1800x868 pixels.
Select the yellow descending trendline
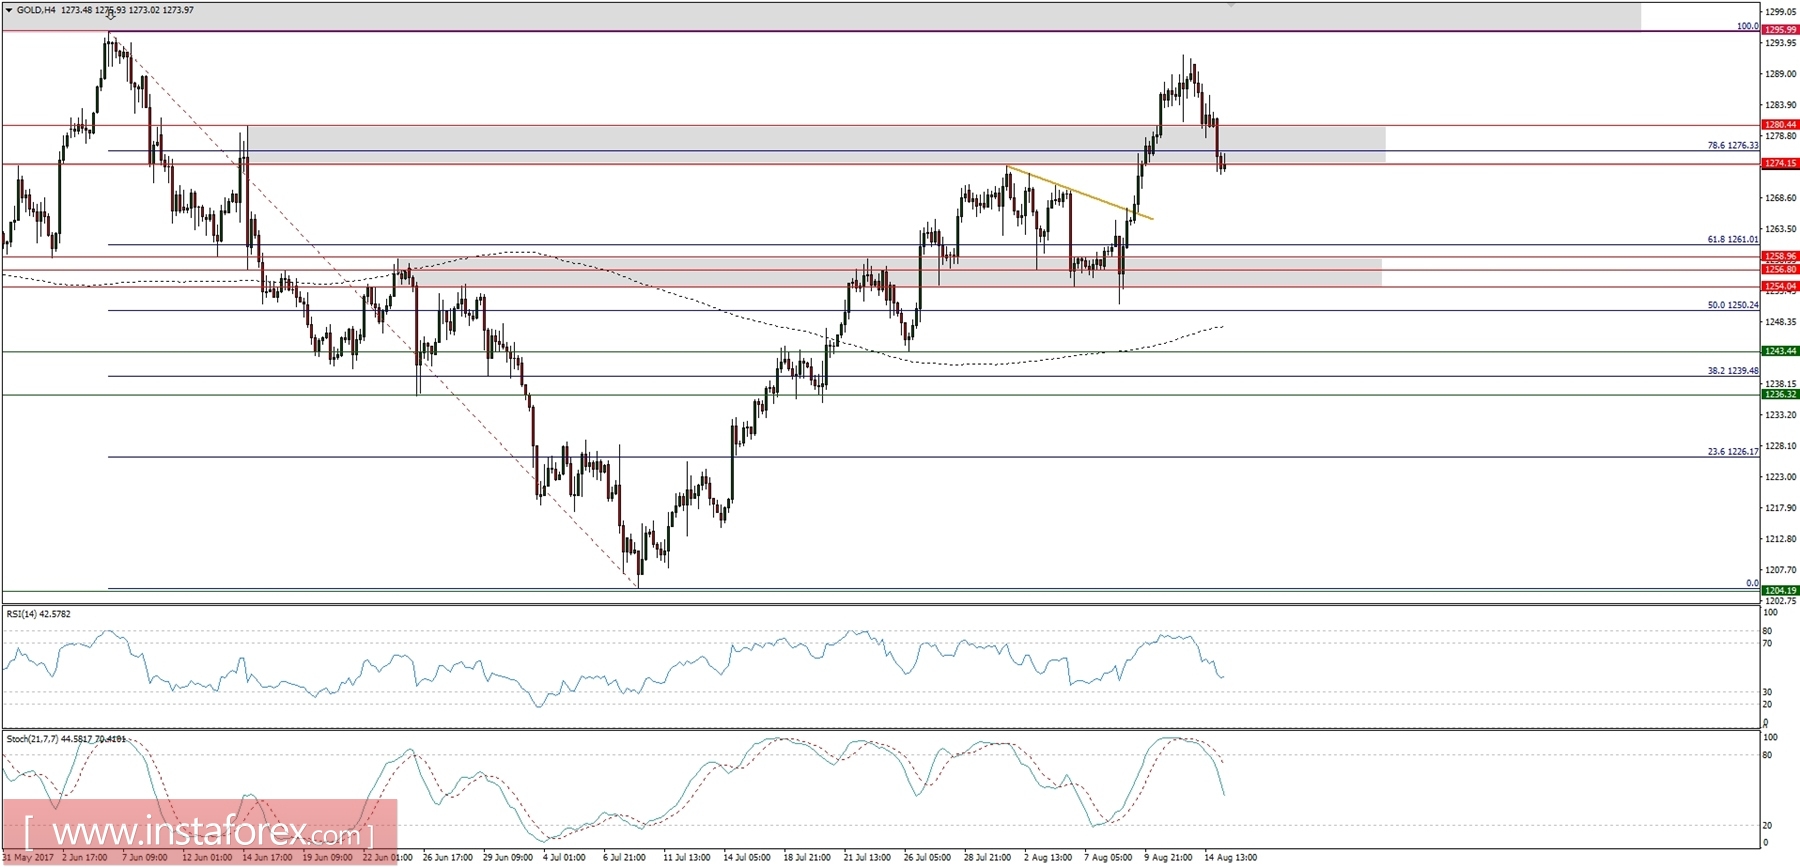pos(1079,192)
